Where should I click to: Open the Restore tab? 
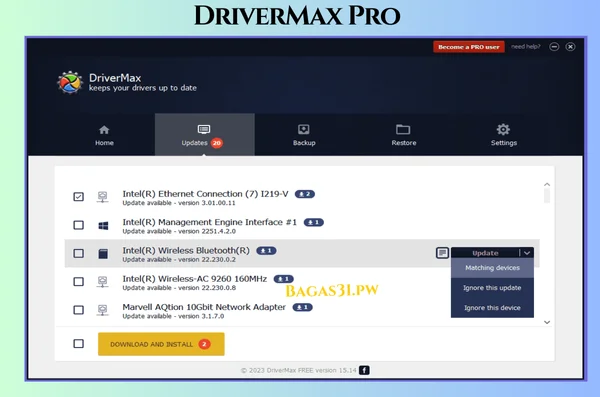point(403,136)
